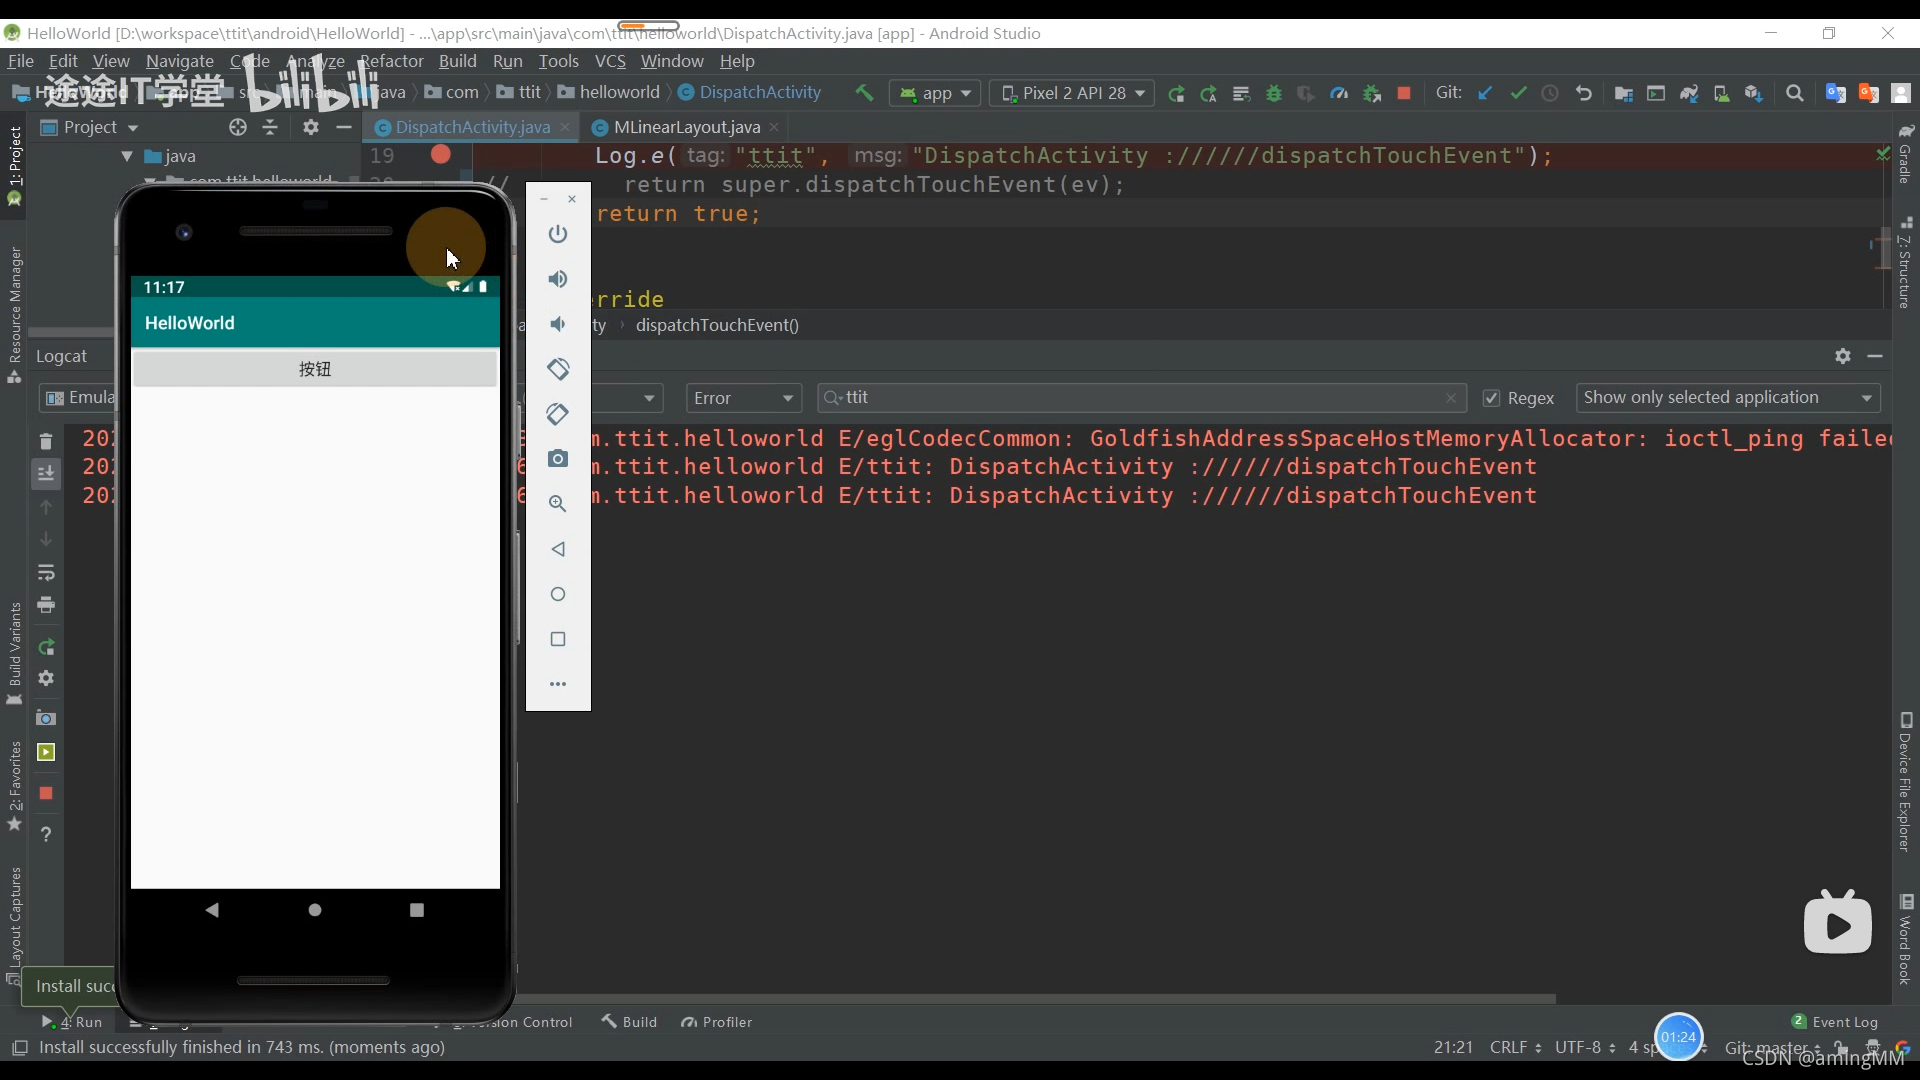The image size is (1920, 1080).
Task: Open Device File Explorer side tab
Action: point(1906,784)
